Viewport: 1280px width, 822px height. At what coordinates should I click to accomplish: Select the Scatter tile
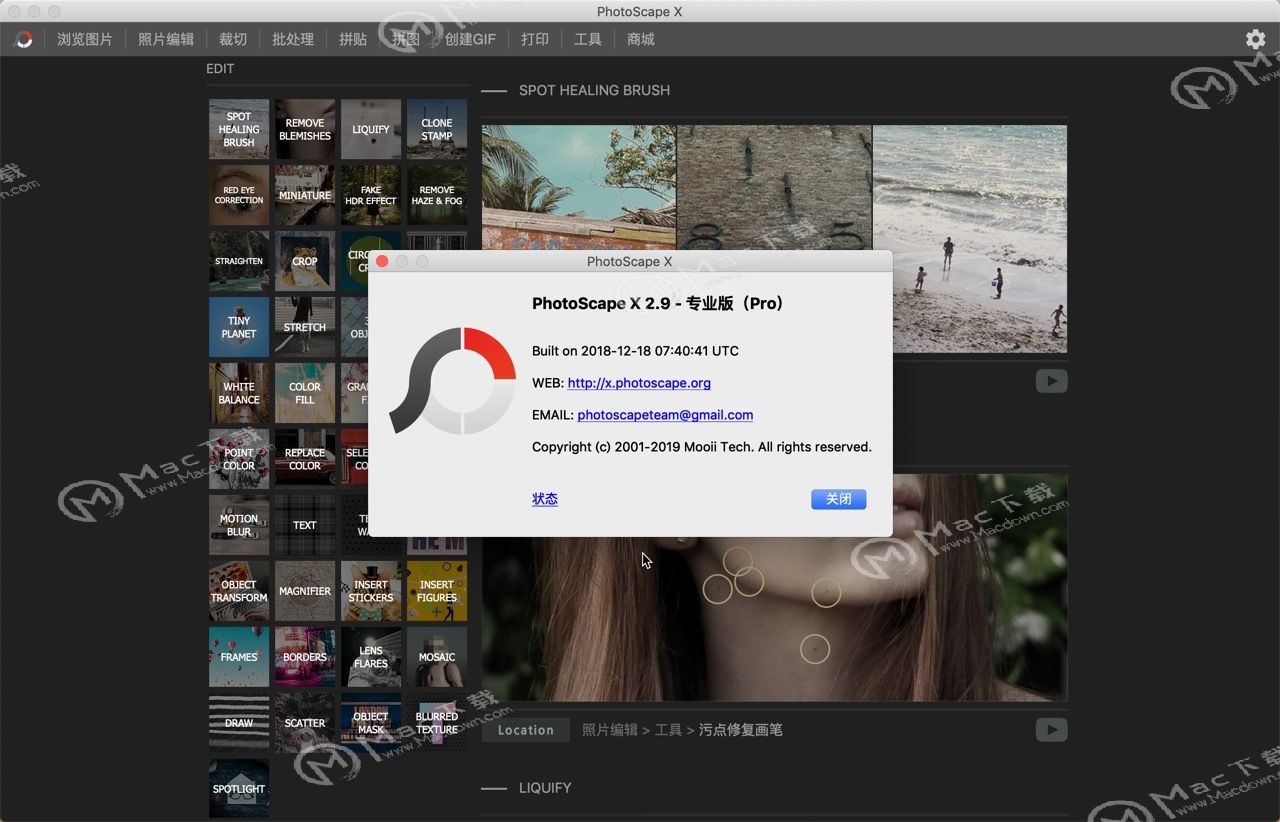pyautogui.click(x=305, y=723)
